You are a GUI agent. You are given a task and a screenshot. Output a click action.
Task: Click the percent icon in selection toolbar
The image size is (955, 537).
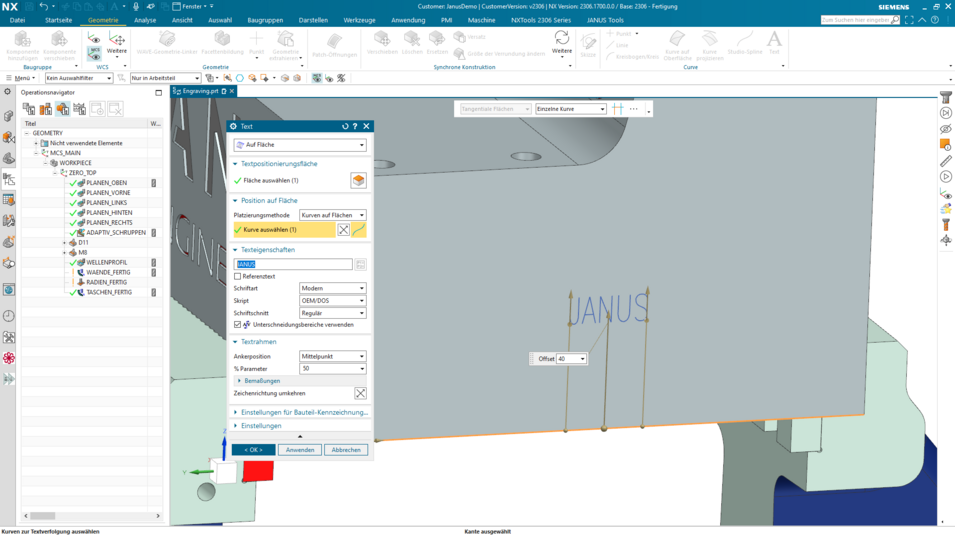pos(341,78)
